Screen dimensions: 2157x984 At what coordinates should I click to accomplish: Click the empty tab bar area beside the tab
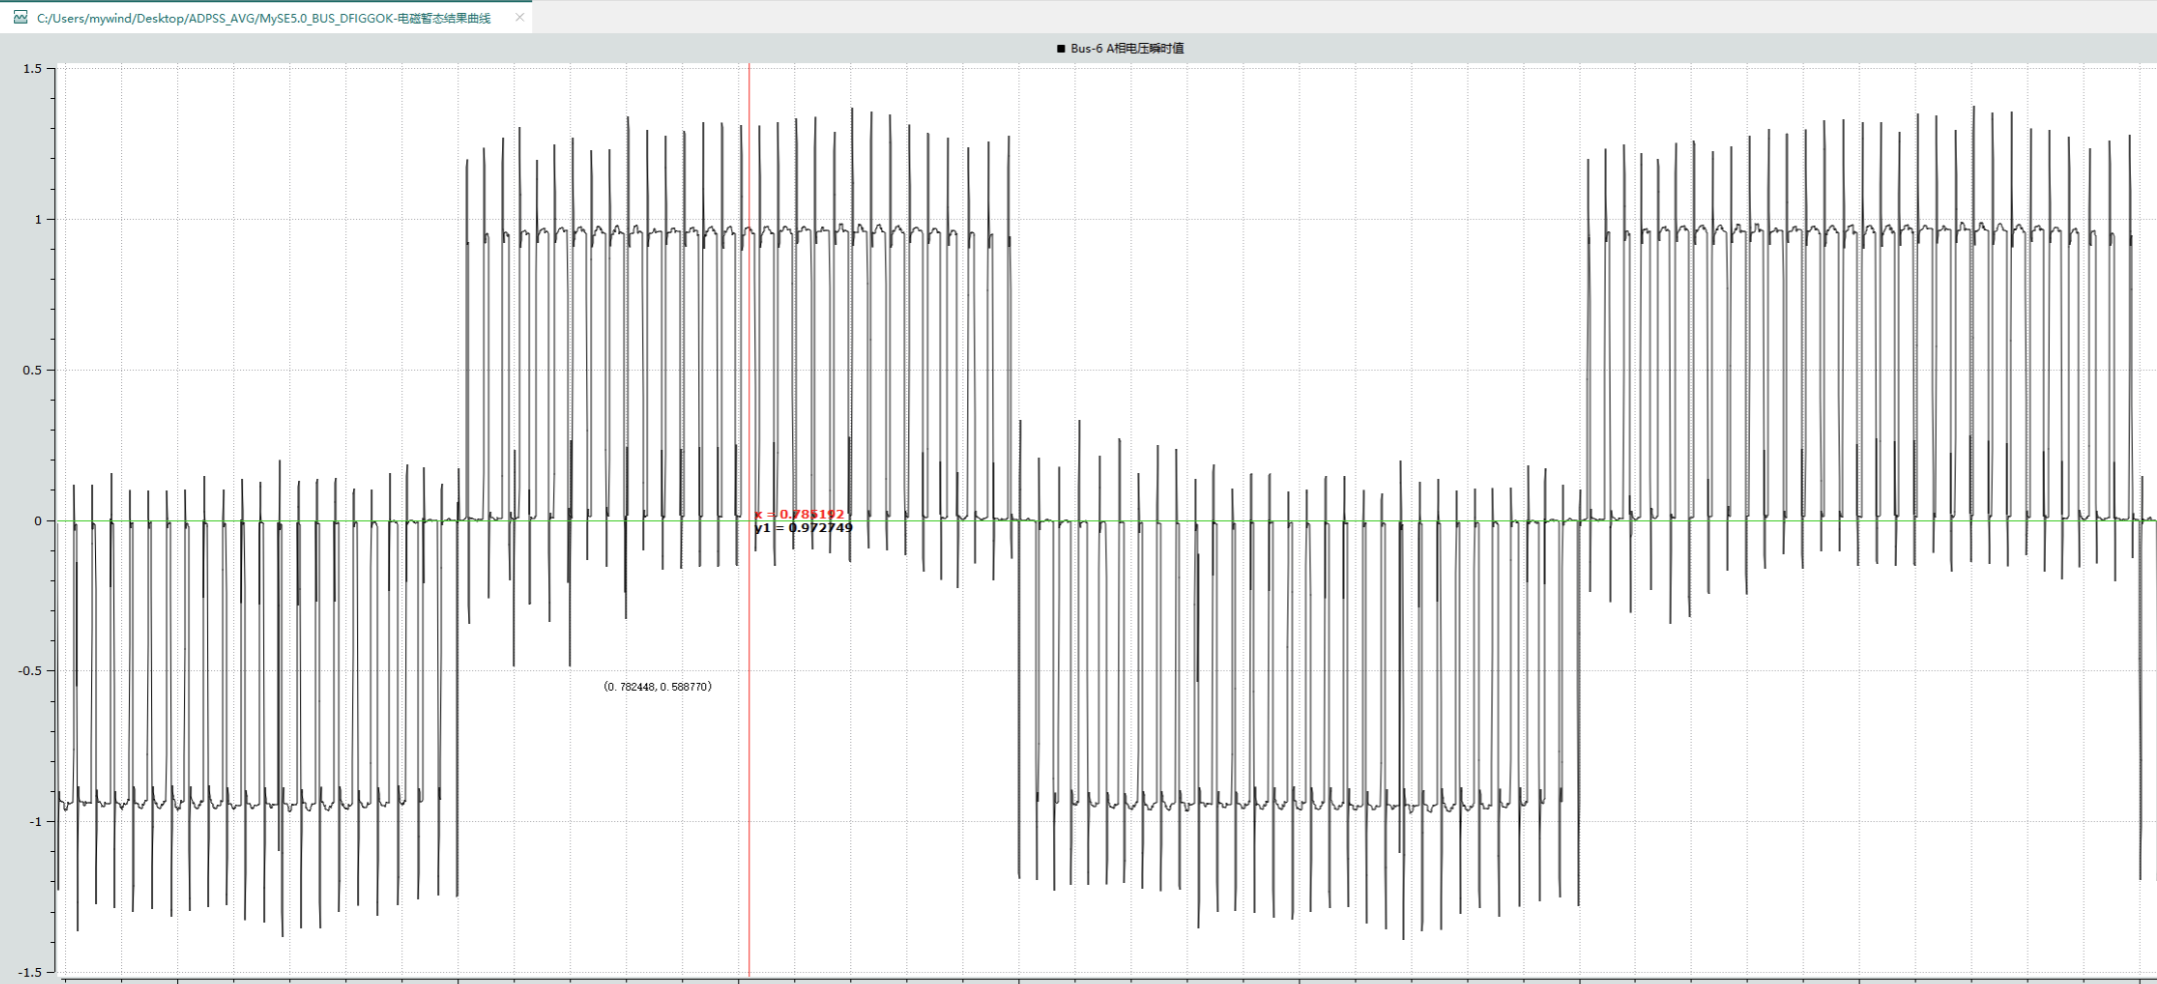(x=1300, y=17)
